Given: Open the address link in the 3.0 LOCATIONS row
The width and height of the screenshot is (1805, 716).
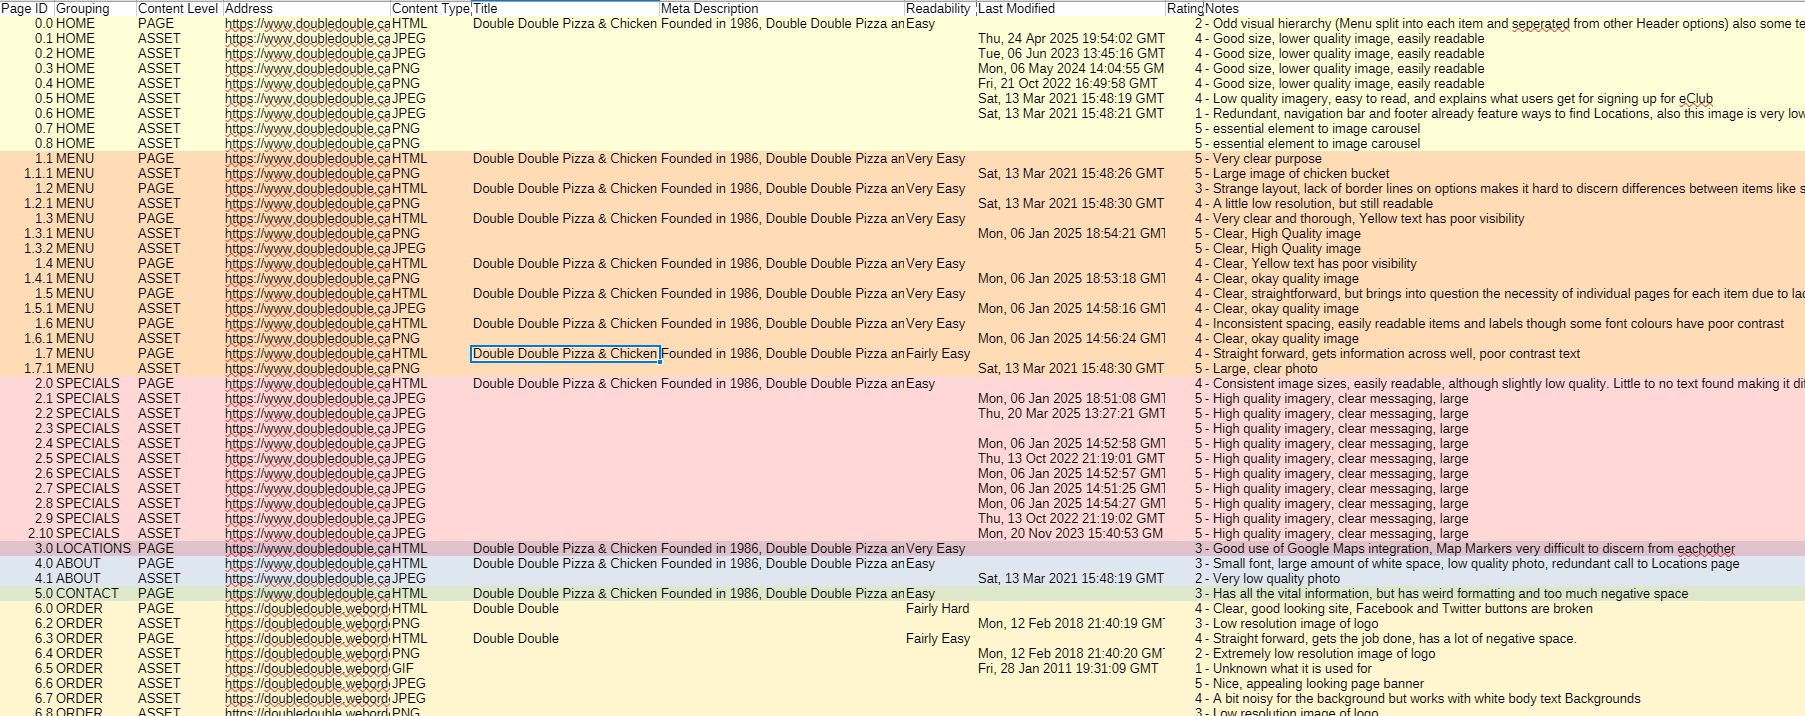Looking at the screenshot, I should pyautogui.click(x=307, y=548).
